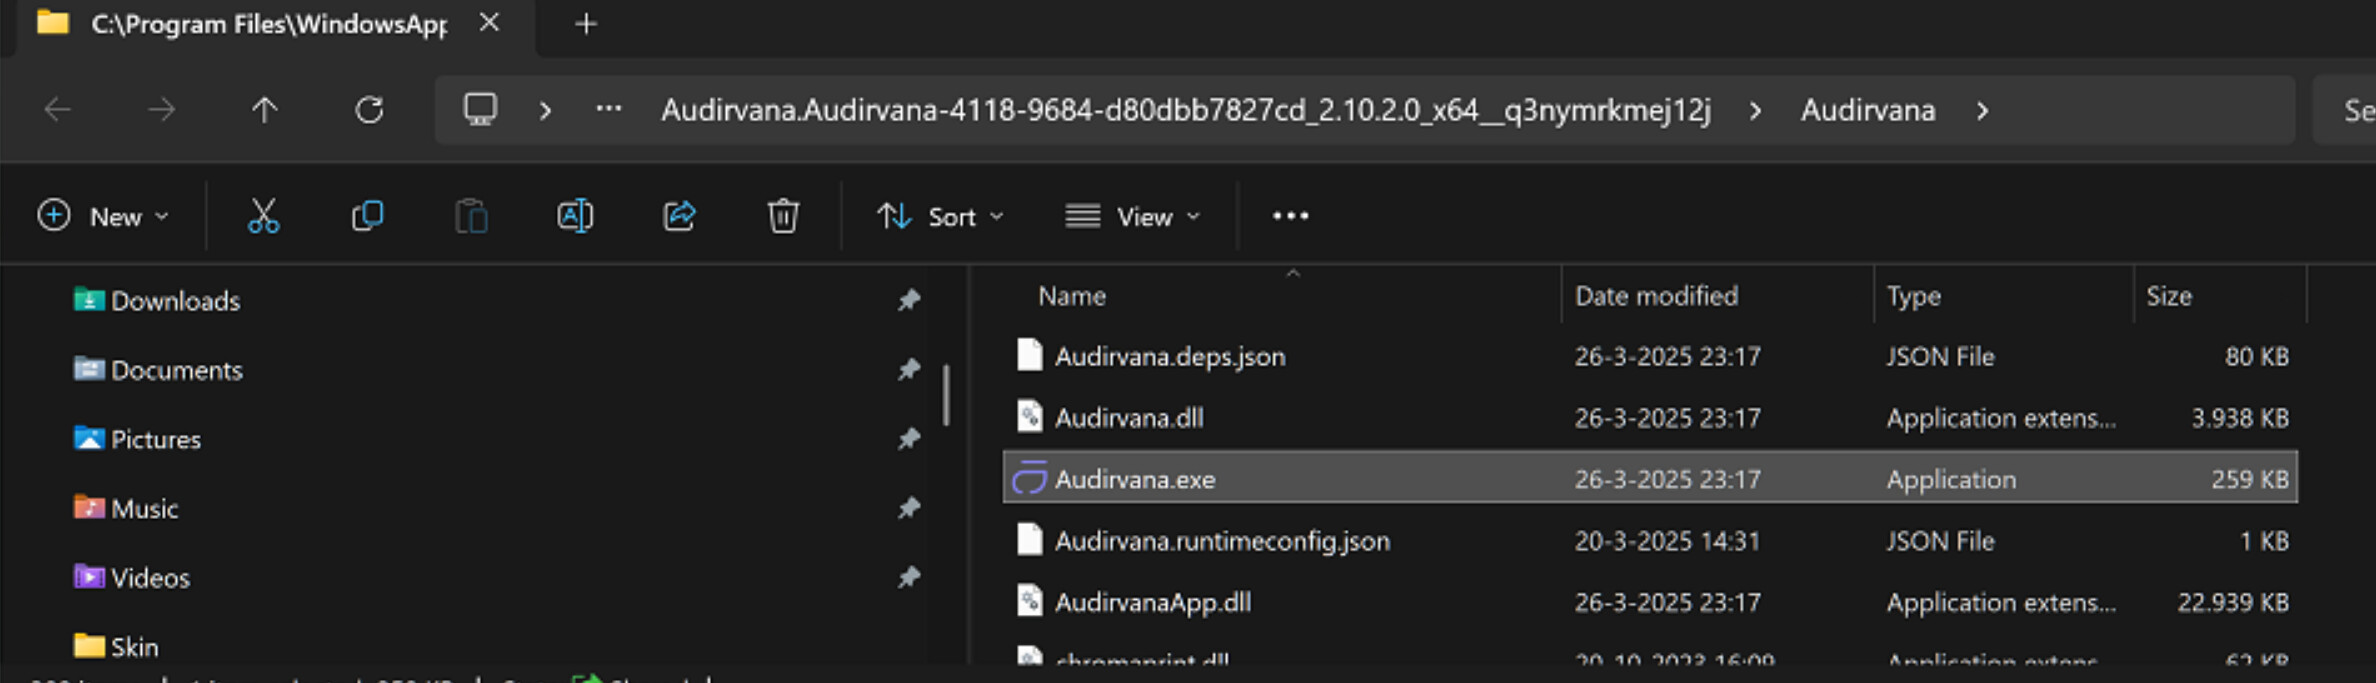This screenshot has width=2376, height=683.
Task: Click the Paste clipboard icon
Action: point(471,216)
